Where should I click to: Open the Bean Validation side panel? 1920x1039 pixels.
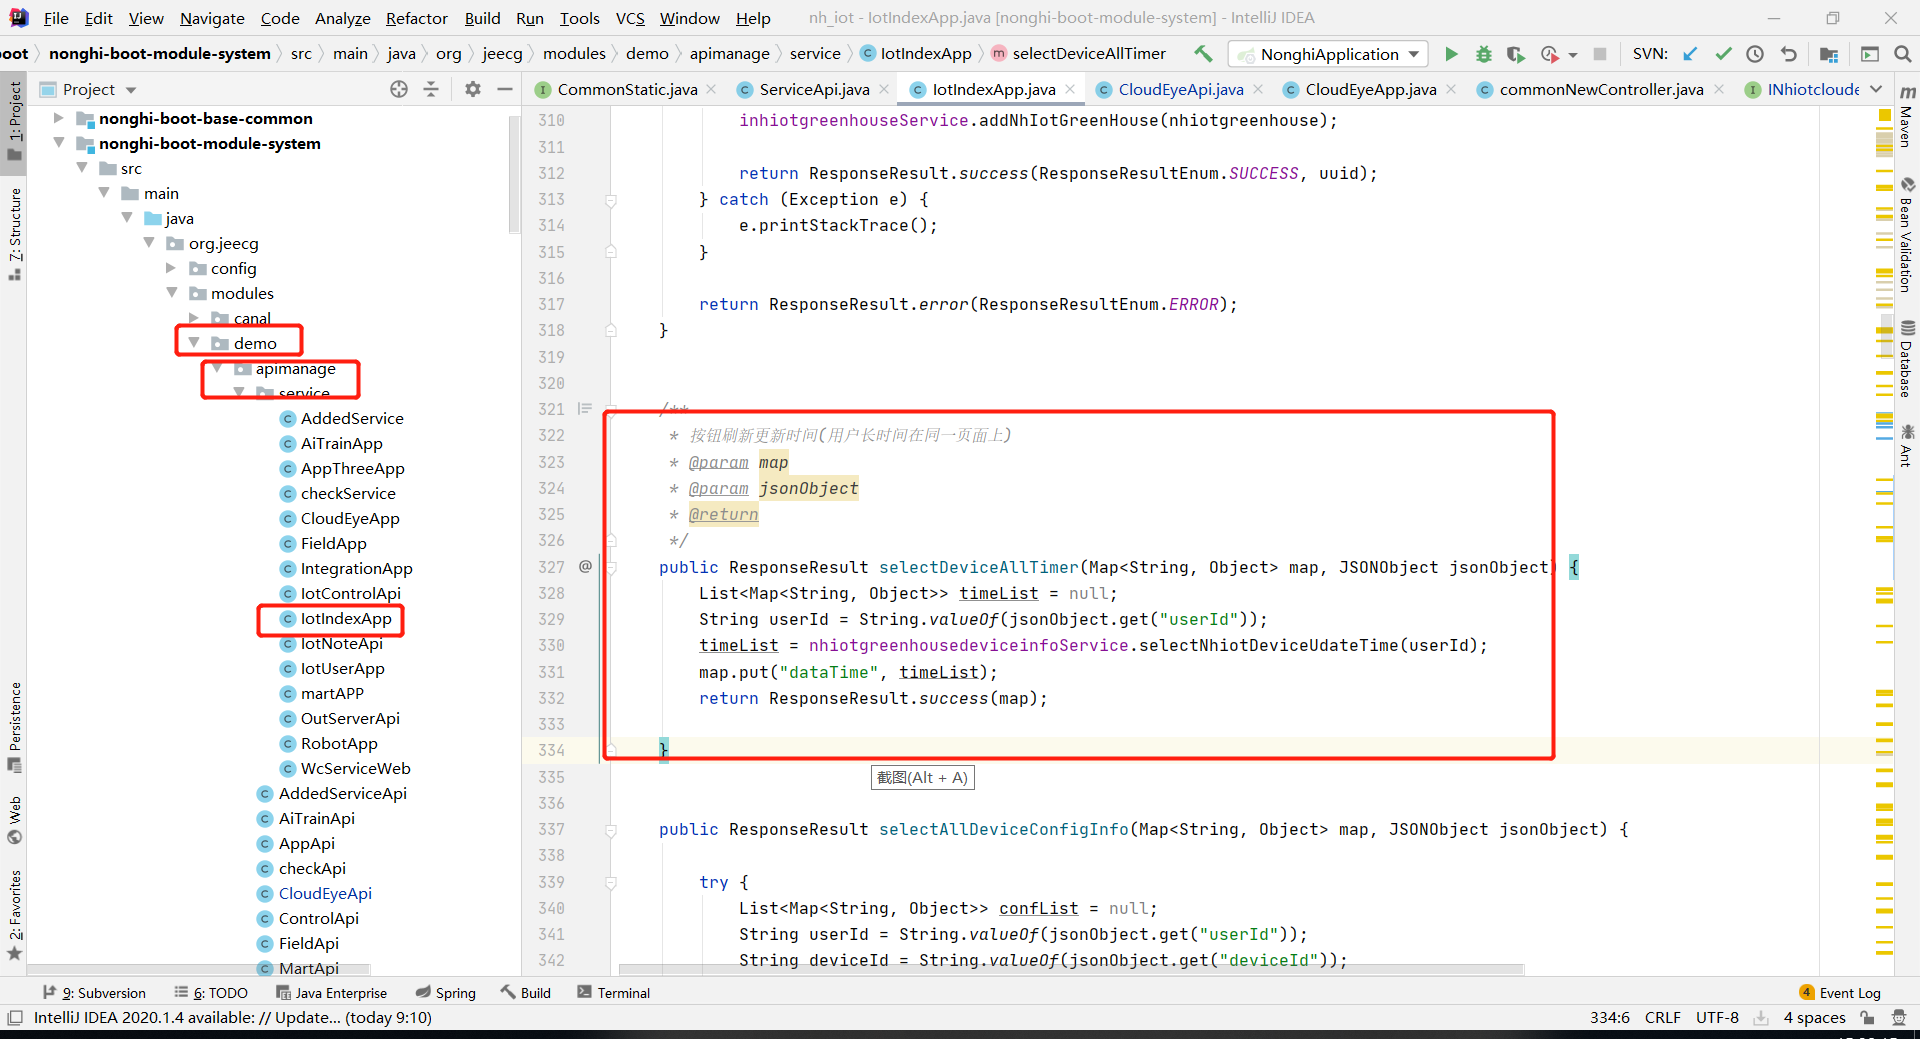[1907, 235]
